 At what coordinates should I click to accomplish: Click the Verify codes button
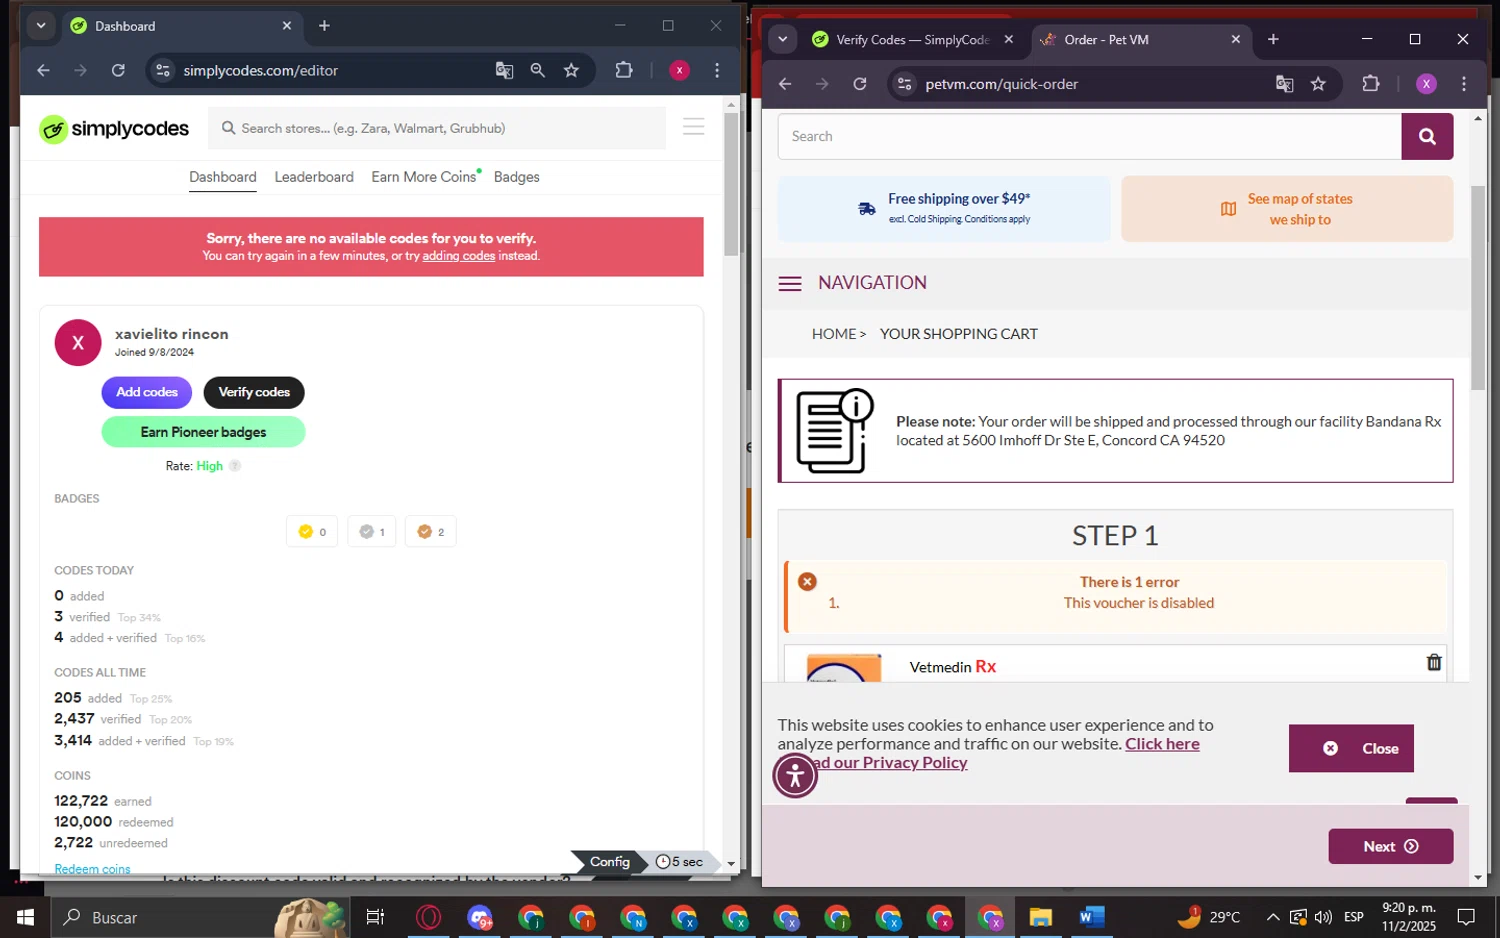[254, 392]
